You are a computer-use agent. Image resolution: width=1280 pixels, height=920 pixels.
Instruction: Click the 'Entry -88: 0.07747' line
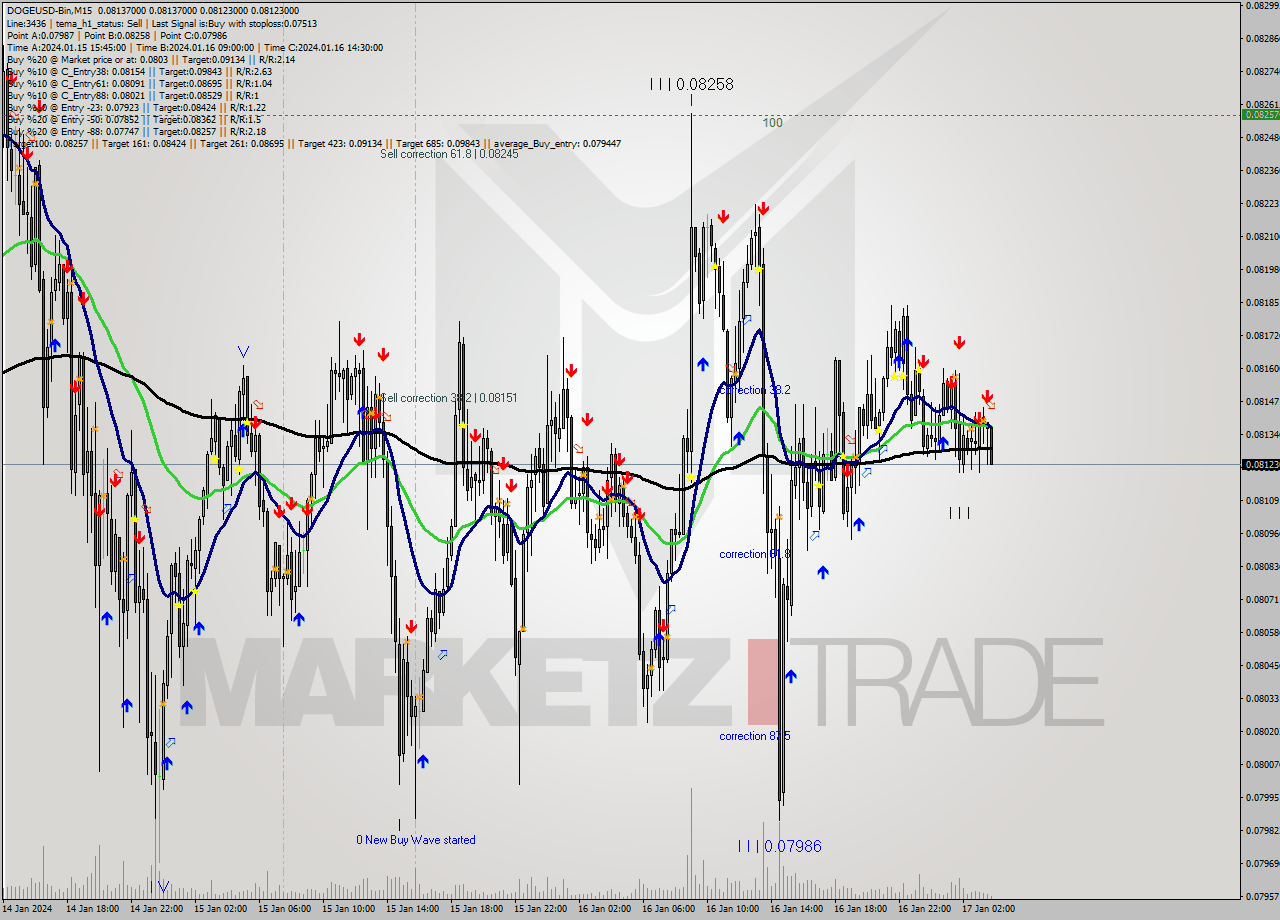[135, 131]
